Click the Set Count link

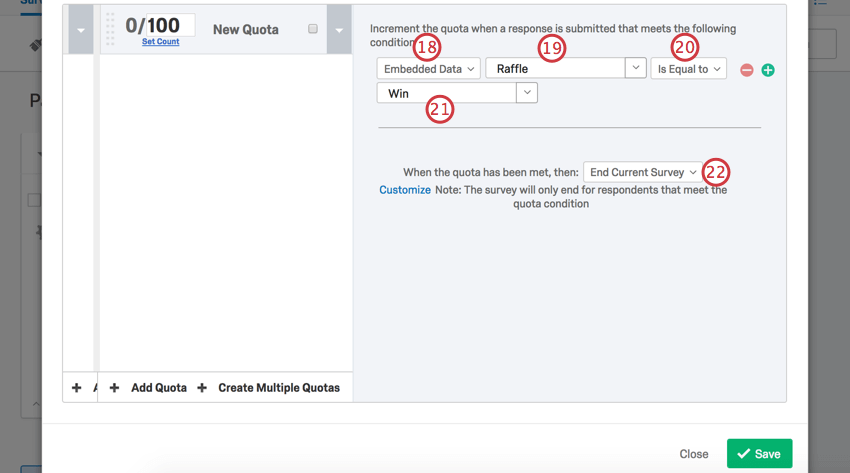(160, 42)
